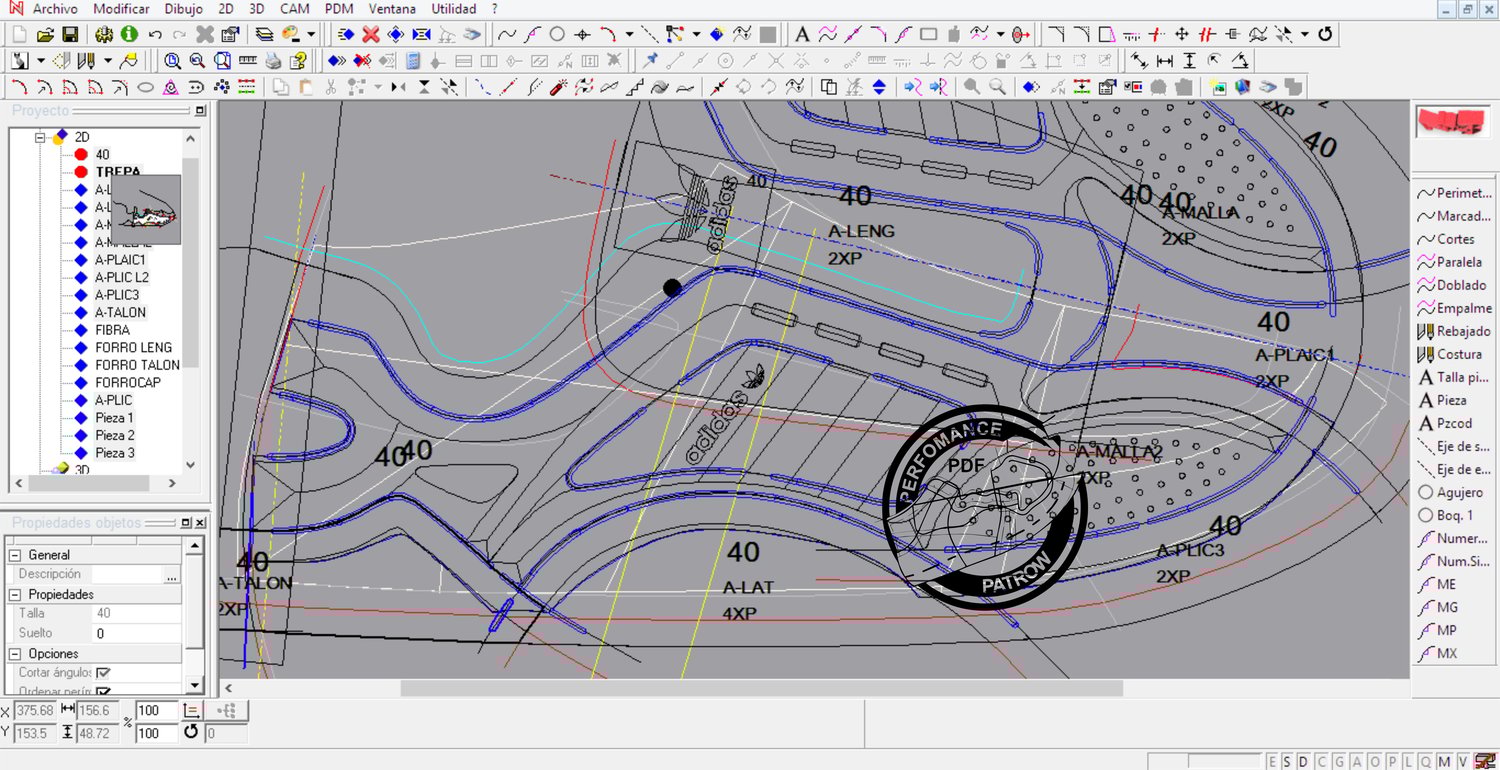The height and width of the screenshot is (770, 1500).
Task: Collapse the Opciones section
Action: pos(14,653)
